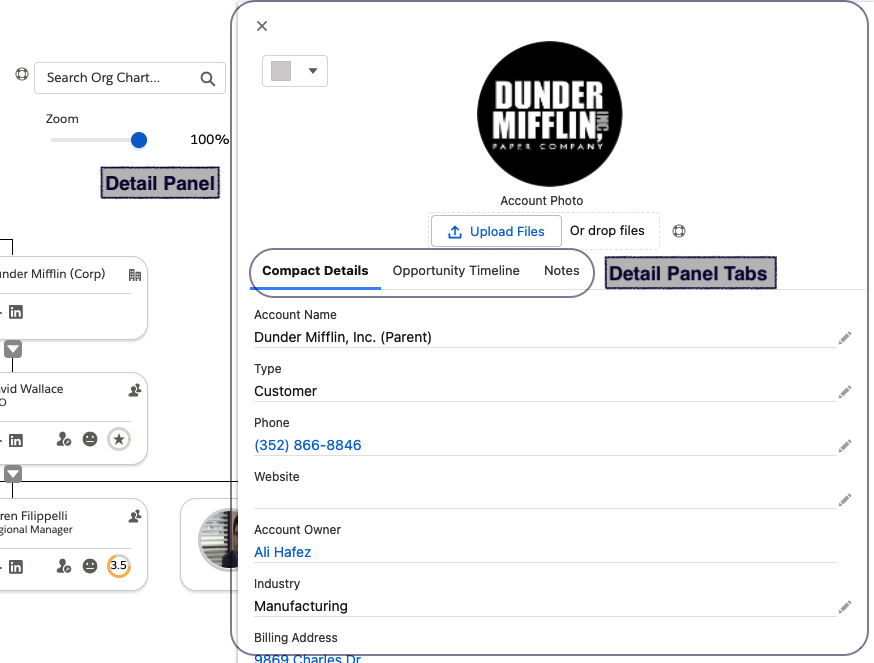Image resolution: width=874 pixels, height=663 pixels.
Task: Click the 9869 Charles Dr billing address link
Action: point(308,659)
